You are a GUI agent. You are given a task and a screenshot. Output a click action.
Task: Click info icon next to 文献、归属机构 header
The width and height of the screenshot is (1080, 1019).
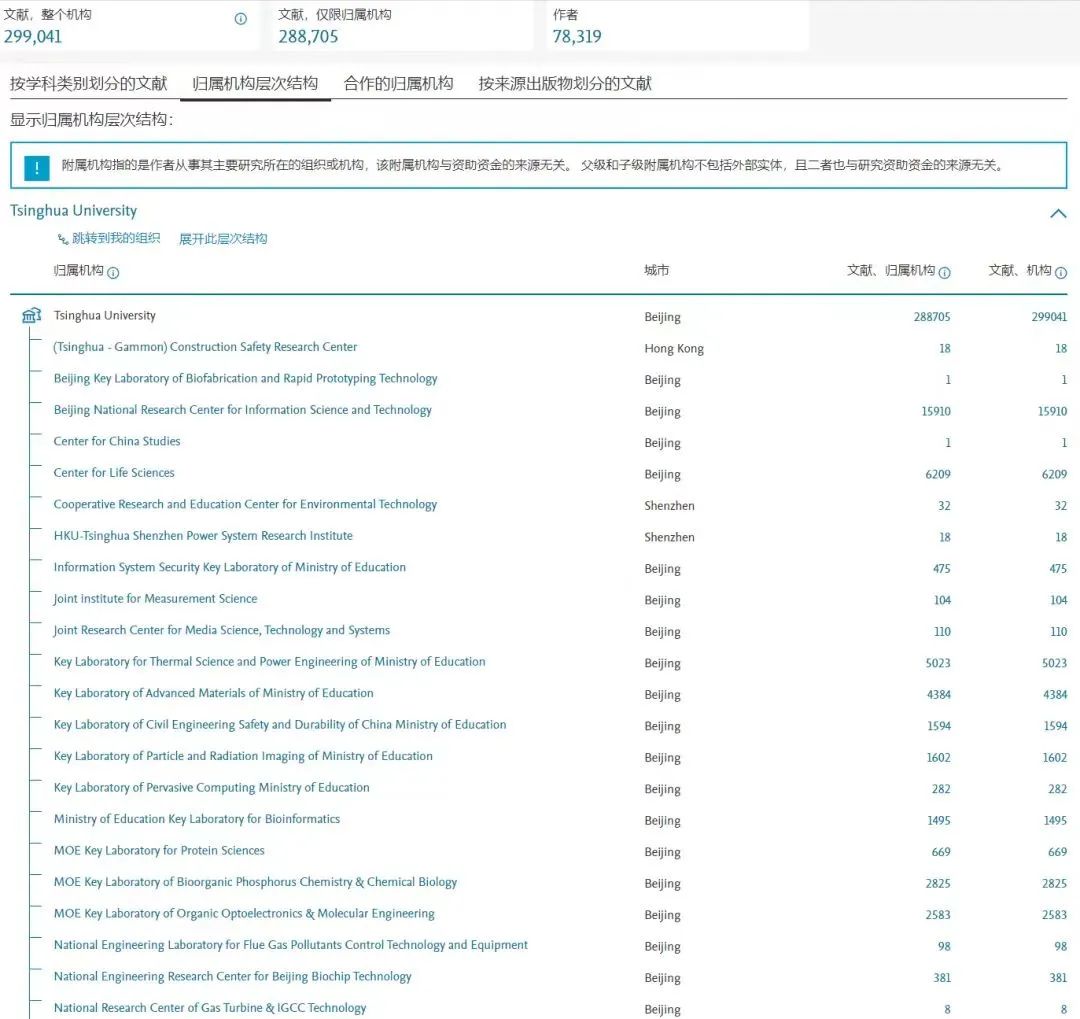944,272
